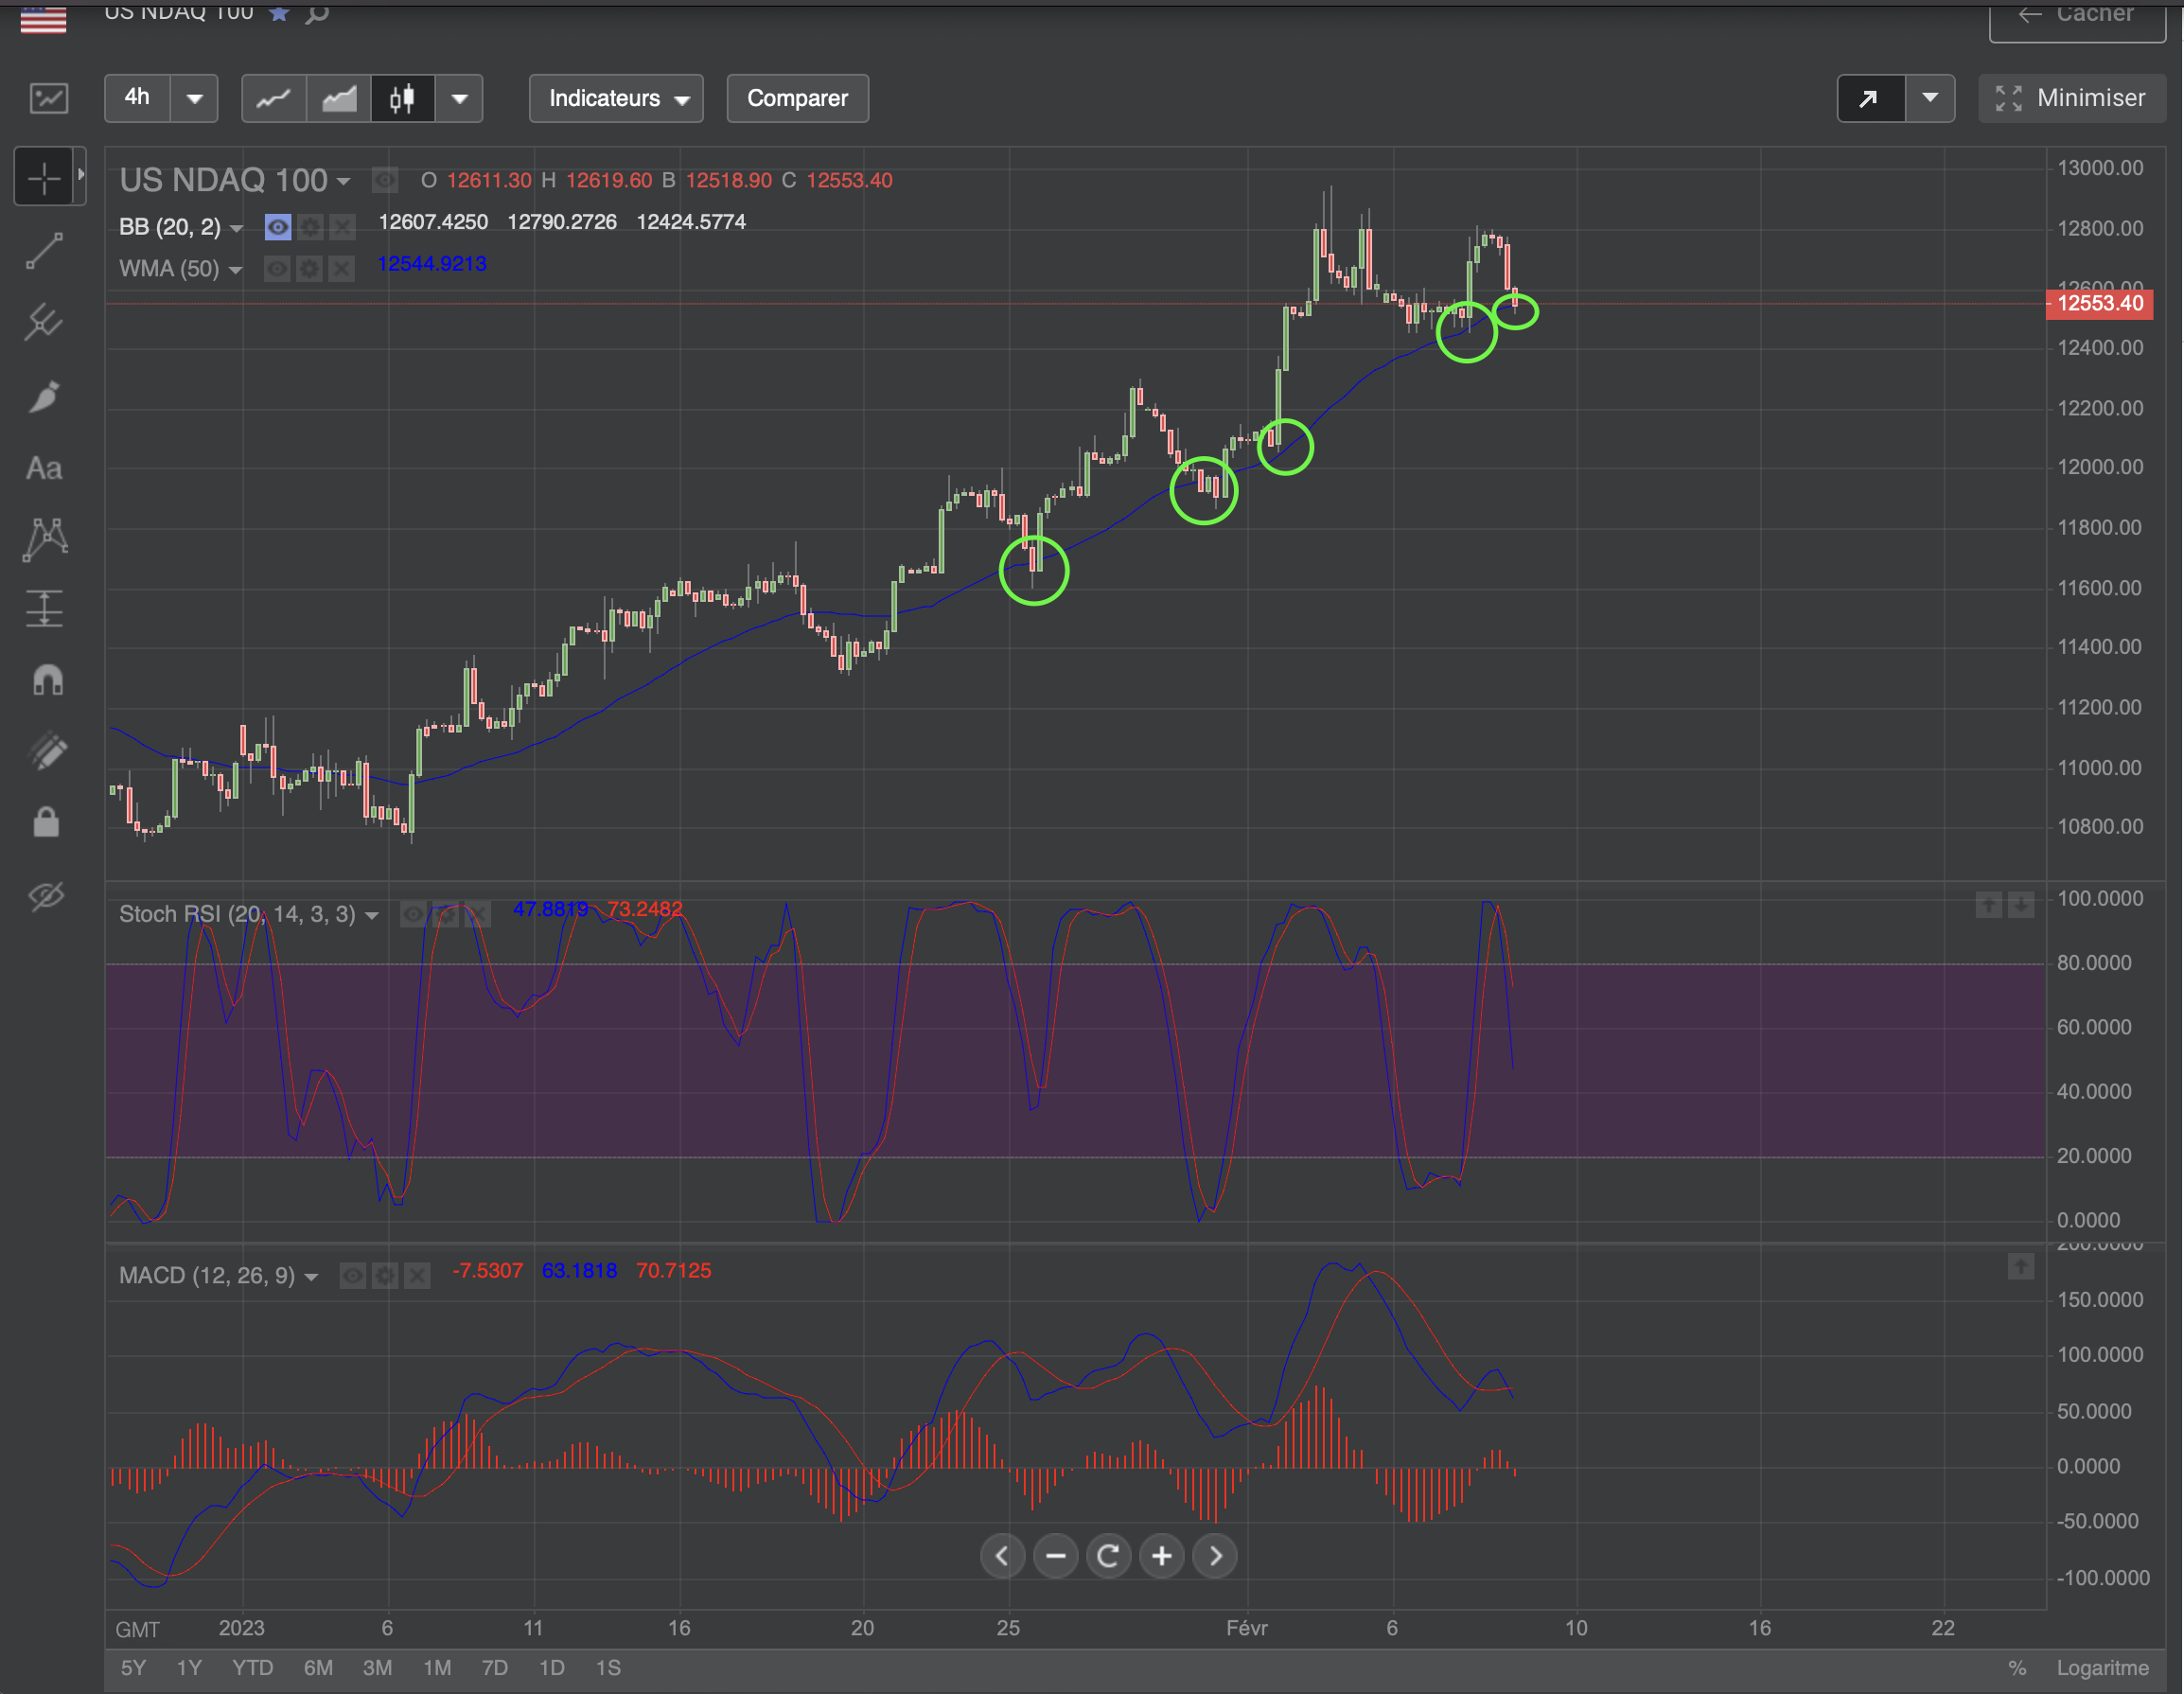Select the Aa text annotation tool
This screenshot has height=1694, width=2184.
click(44, 468)
